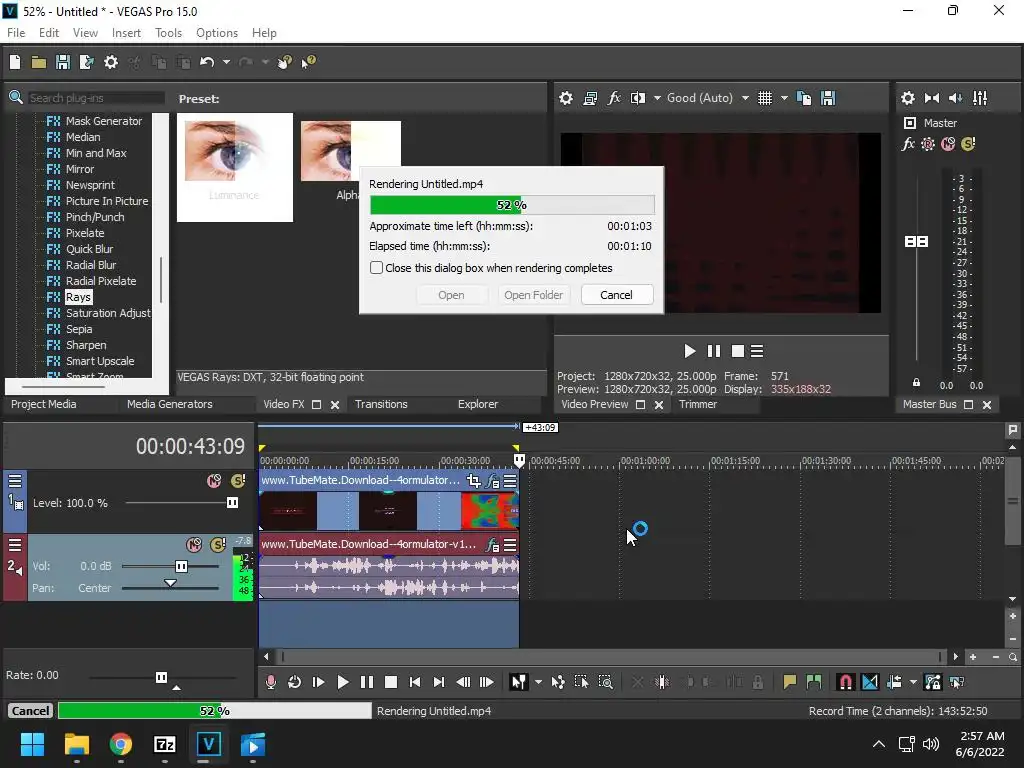1024x768 pixels.
Task: Save project using the floppy disk icon
Action: coord(63,62)
